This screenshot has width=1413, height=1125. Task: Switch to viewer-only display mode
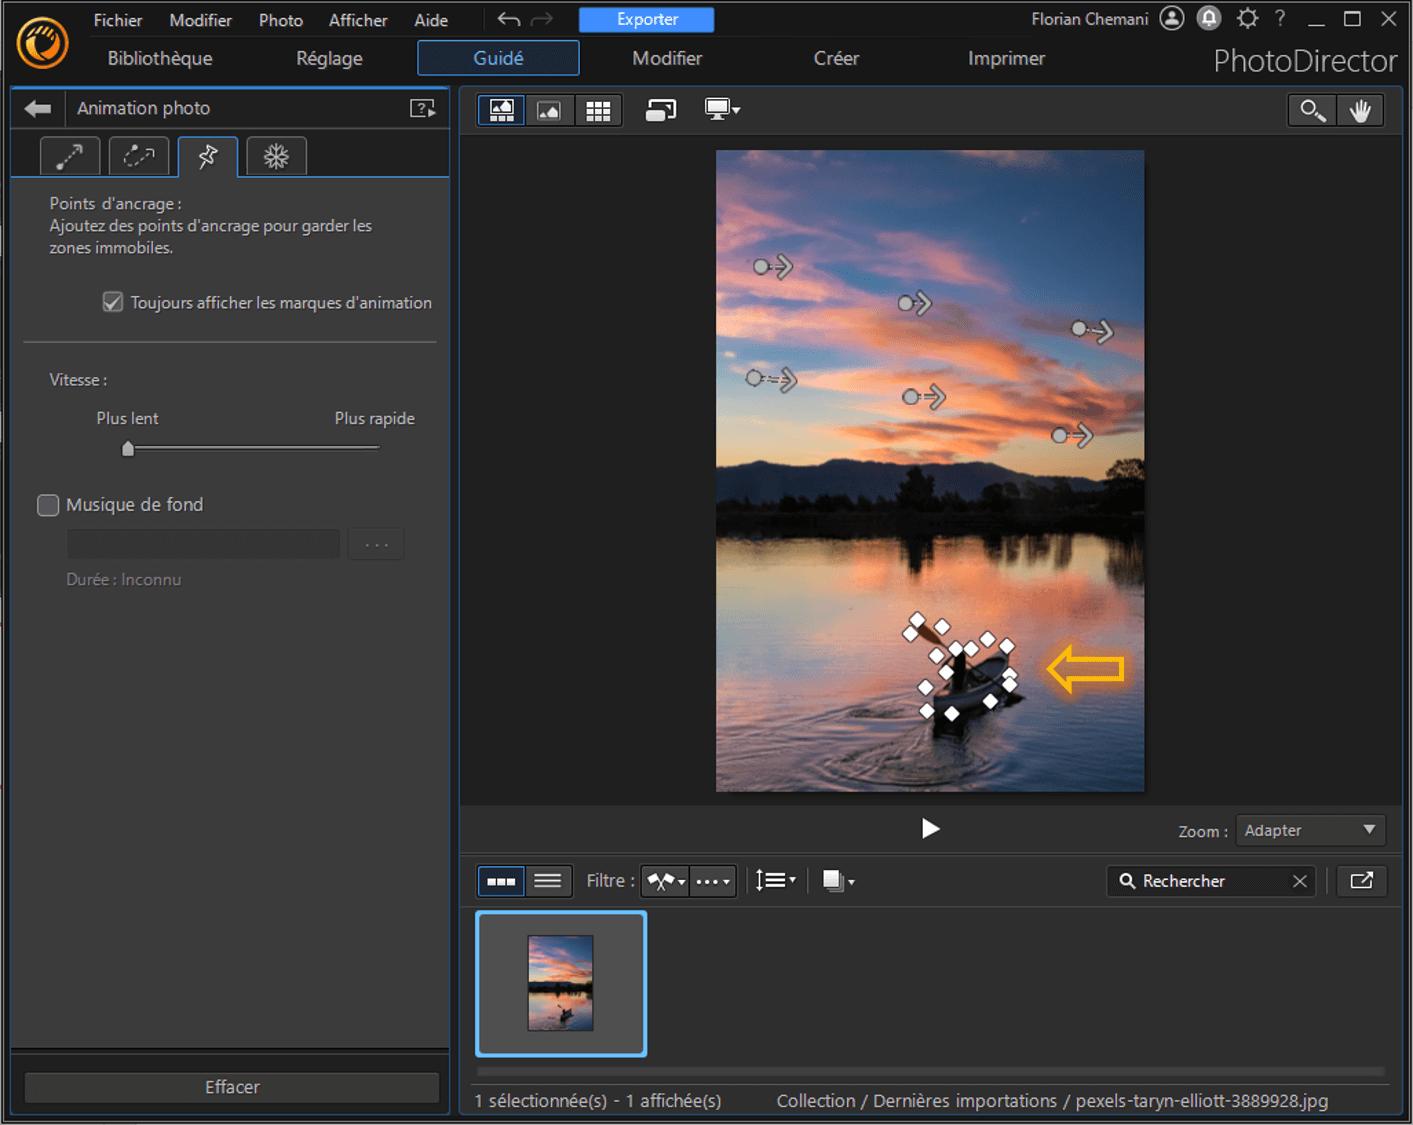[x=549, y=110]
